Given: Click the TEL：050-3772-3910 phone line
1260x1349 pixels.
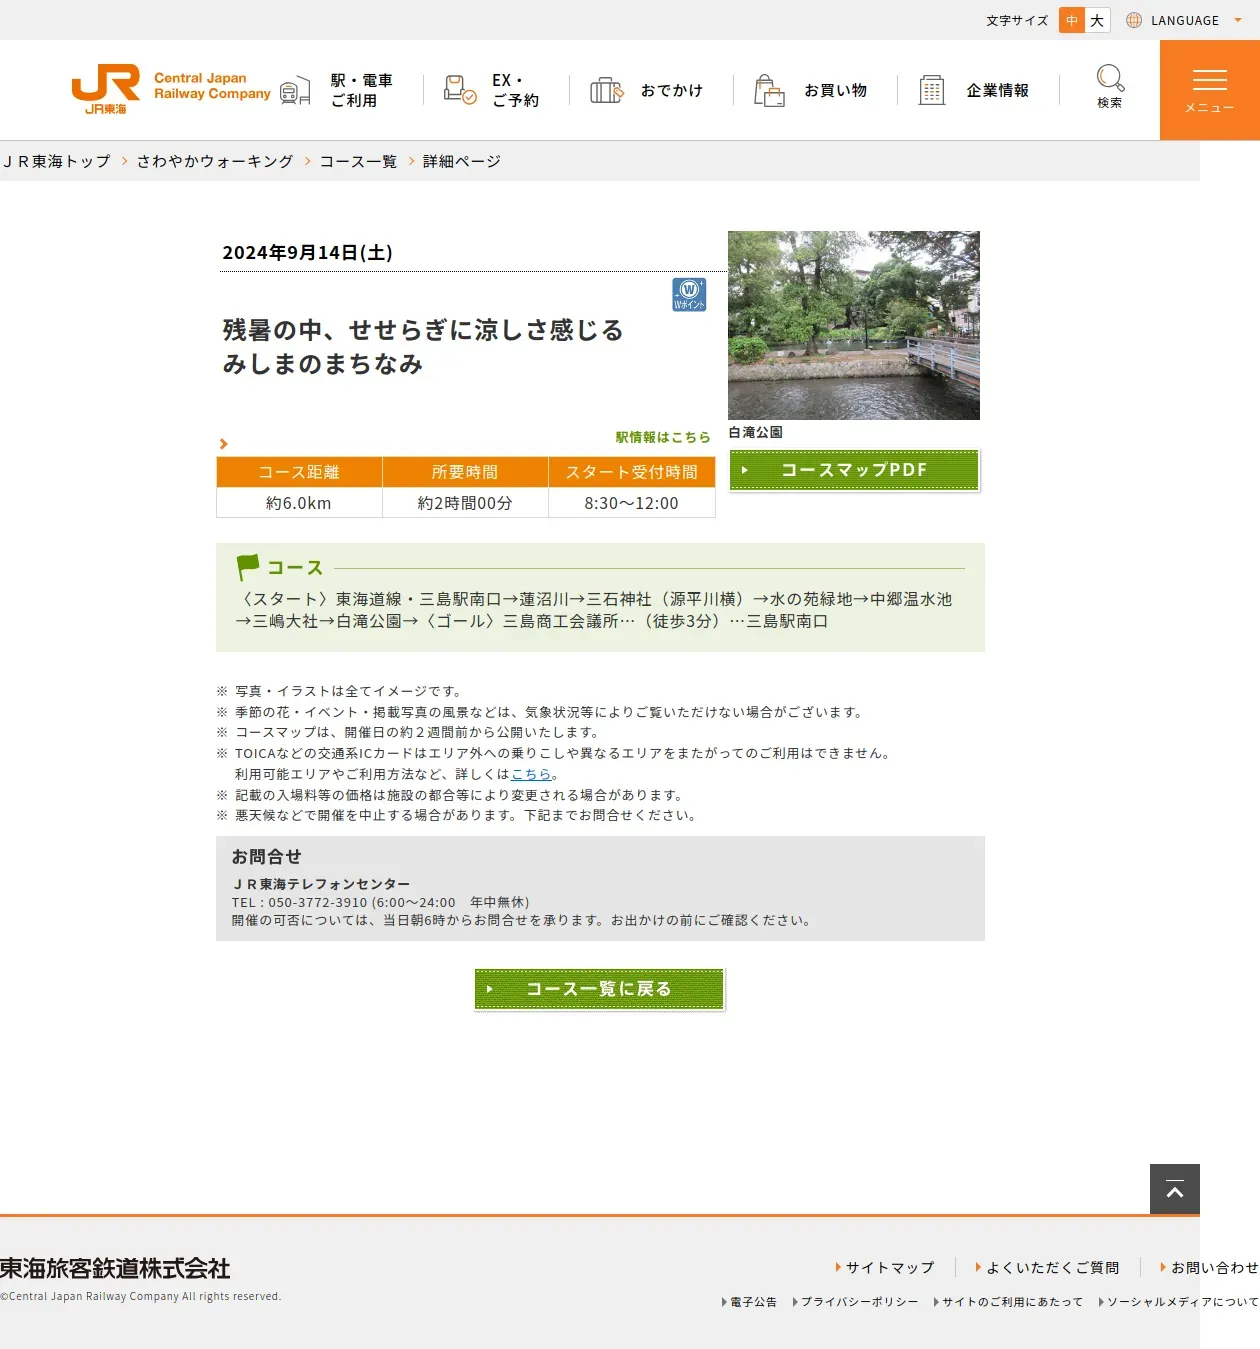Looking at the screenshot, I should click(x=380, y=902).
